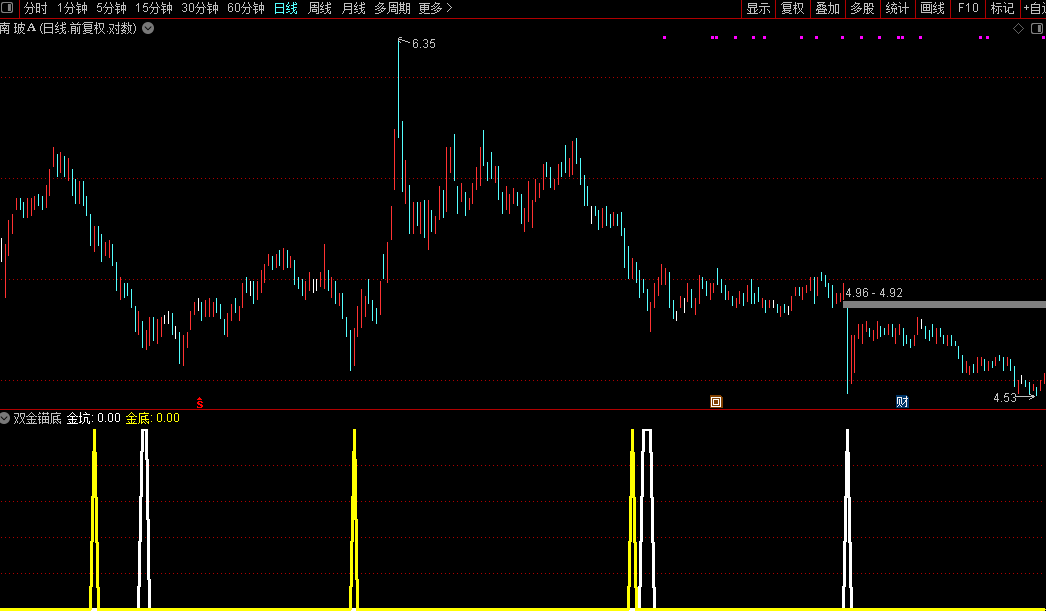The height and width of the screenshot is (611, 1046).
Task: Click the 金底: 0.00 indicator value
Action: click(153, 418)
